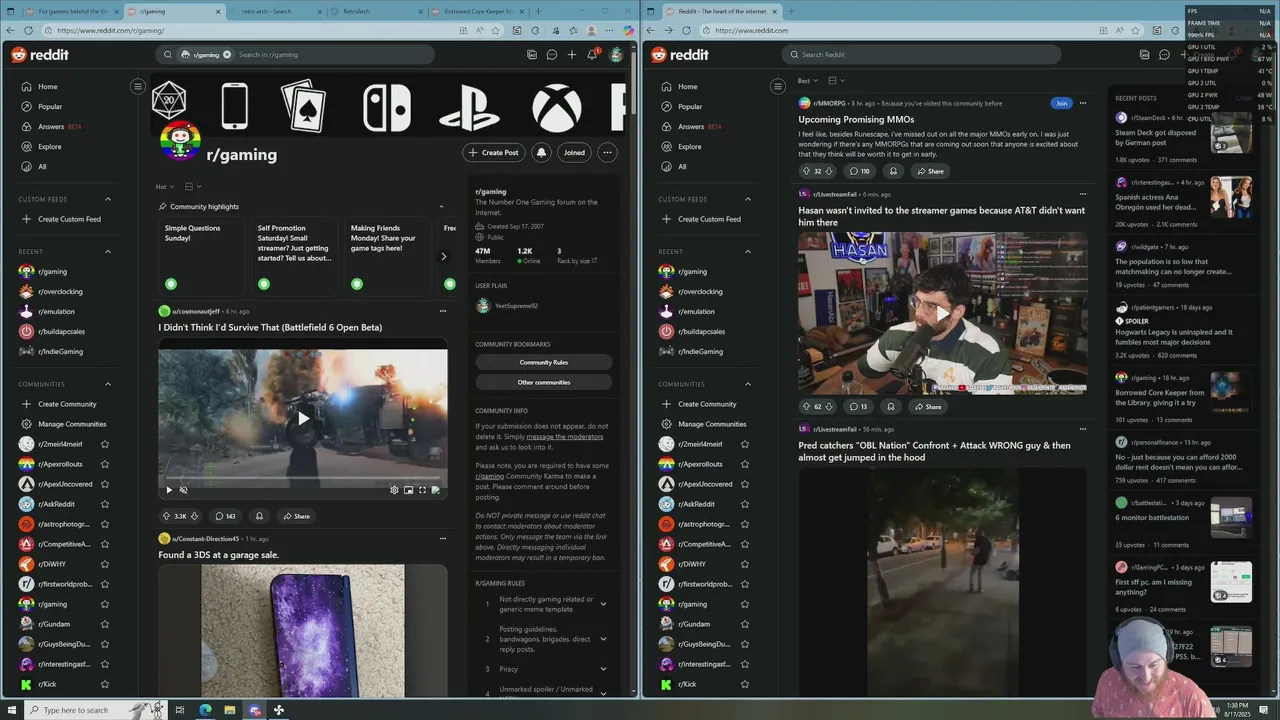
Task: Switch to the 'retro arch - Search' tab
Action: [276, 12]
